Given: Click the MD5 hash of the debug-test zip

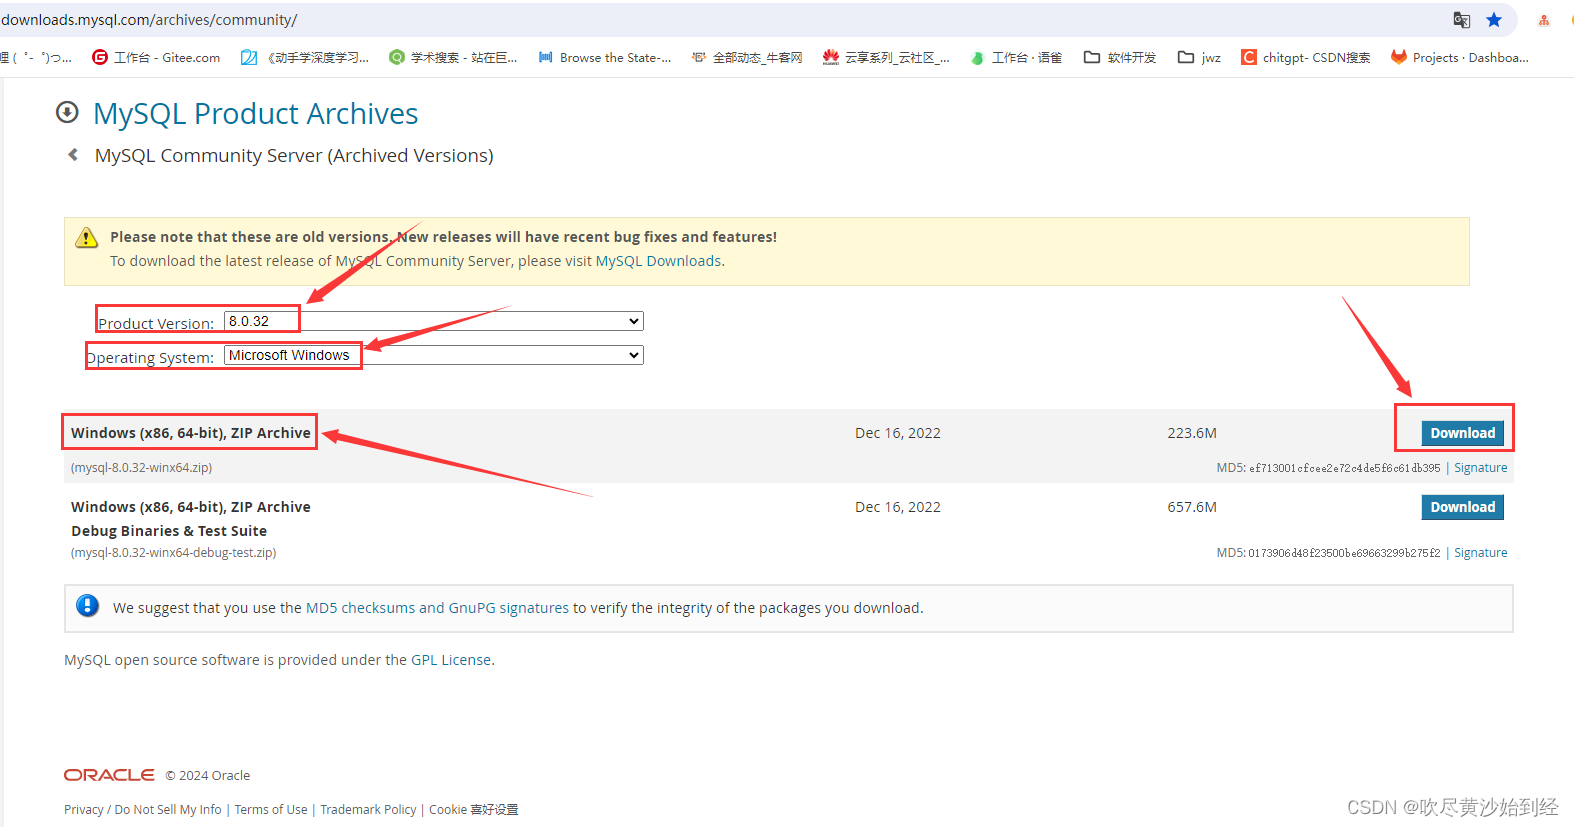Looking at the screenshot, I should (x=1344, y=553).
